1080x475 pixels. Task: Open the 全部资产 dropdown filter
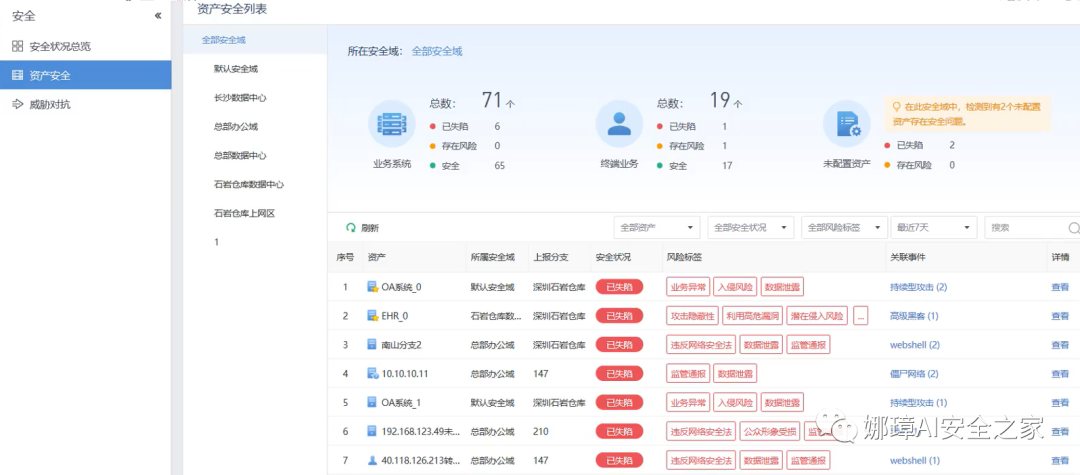point(656,228)
